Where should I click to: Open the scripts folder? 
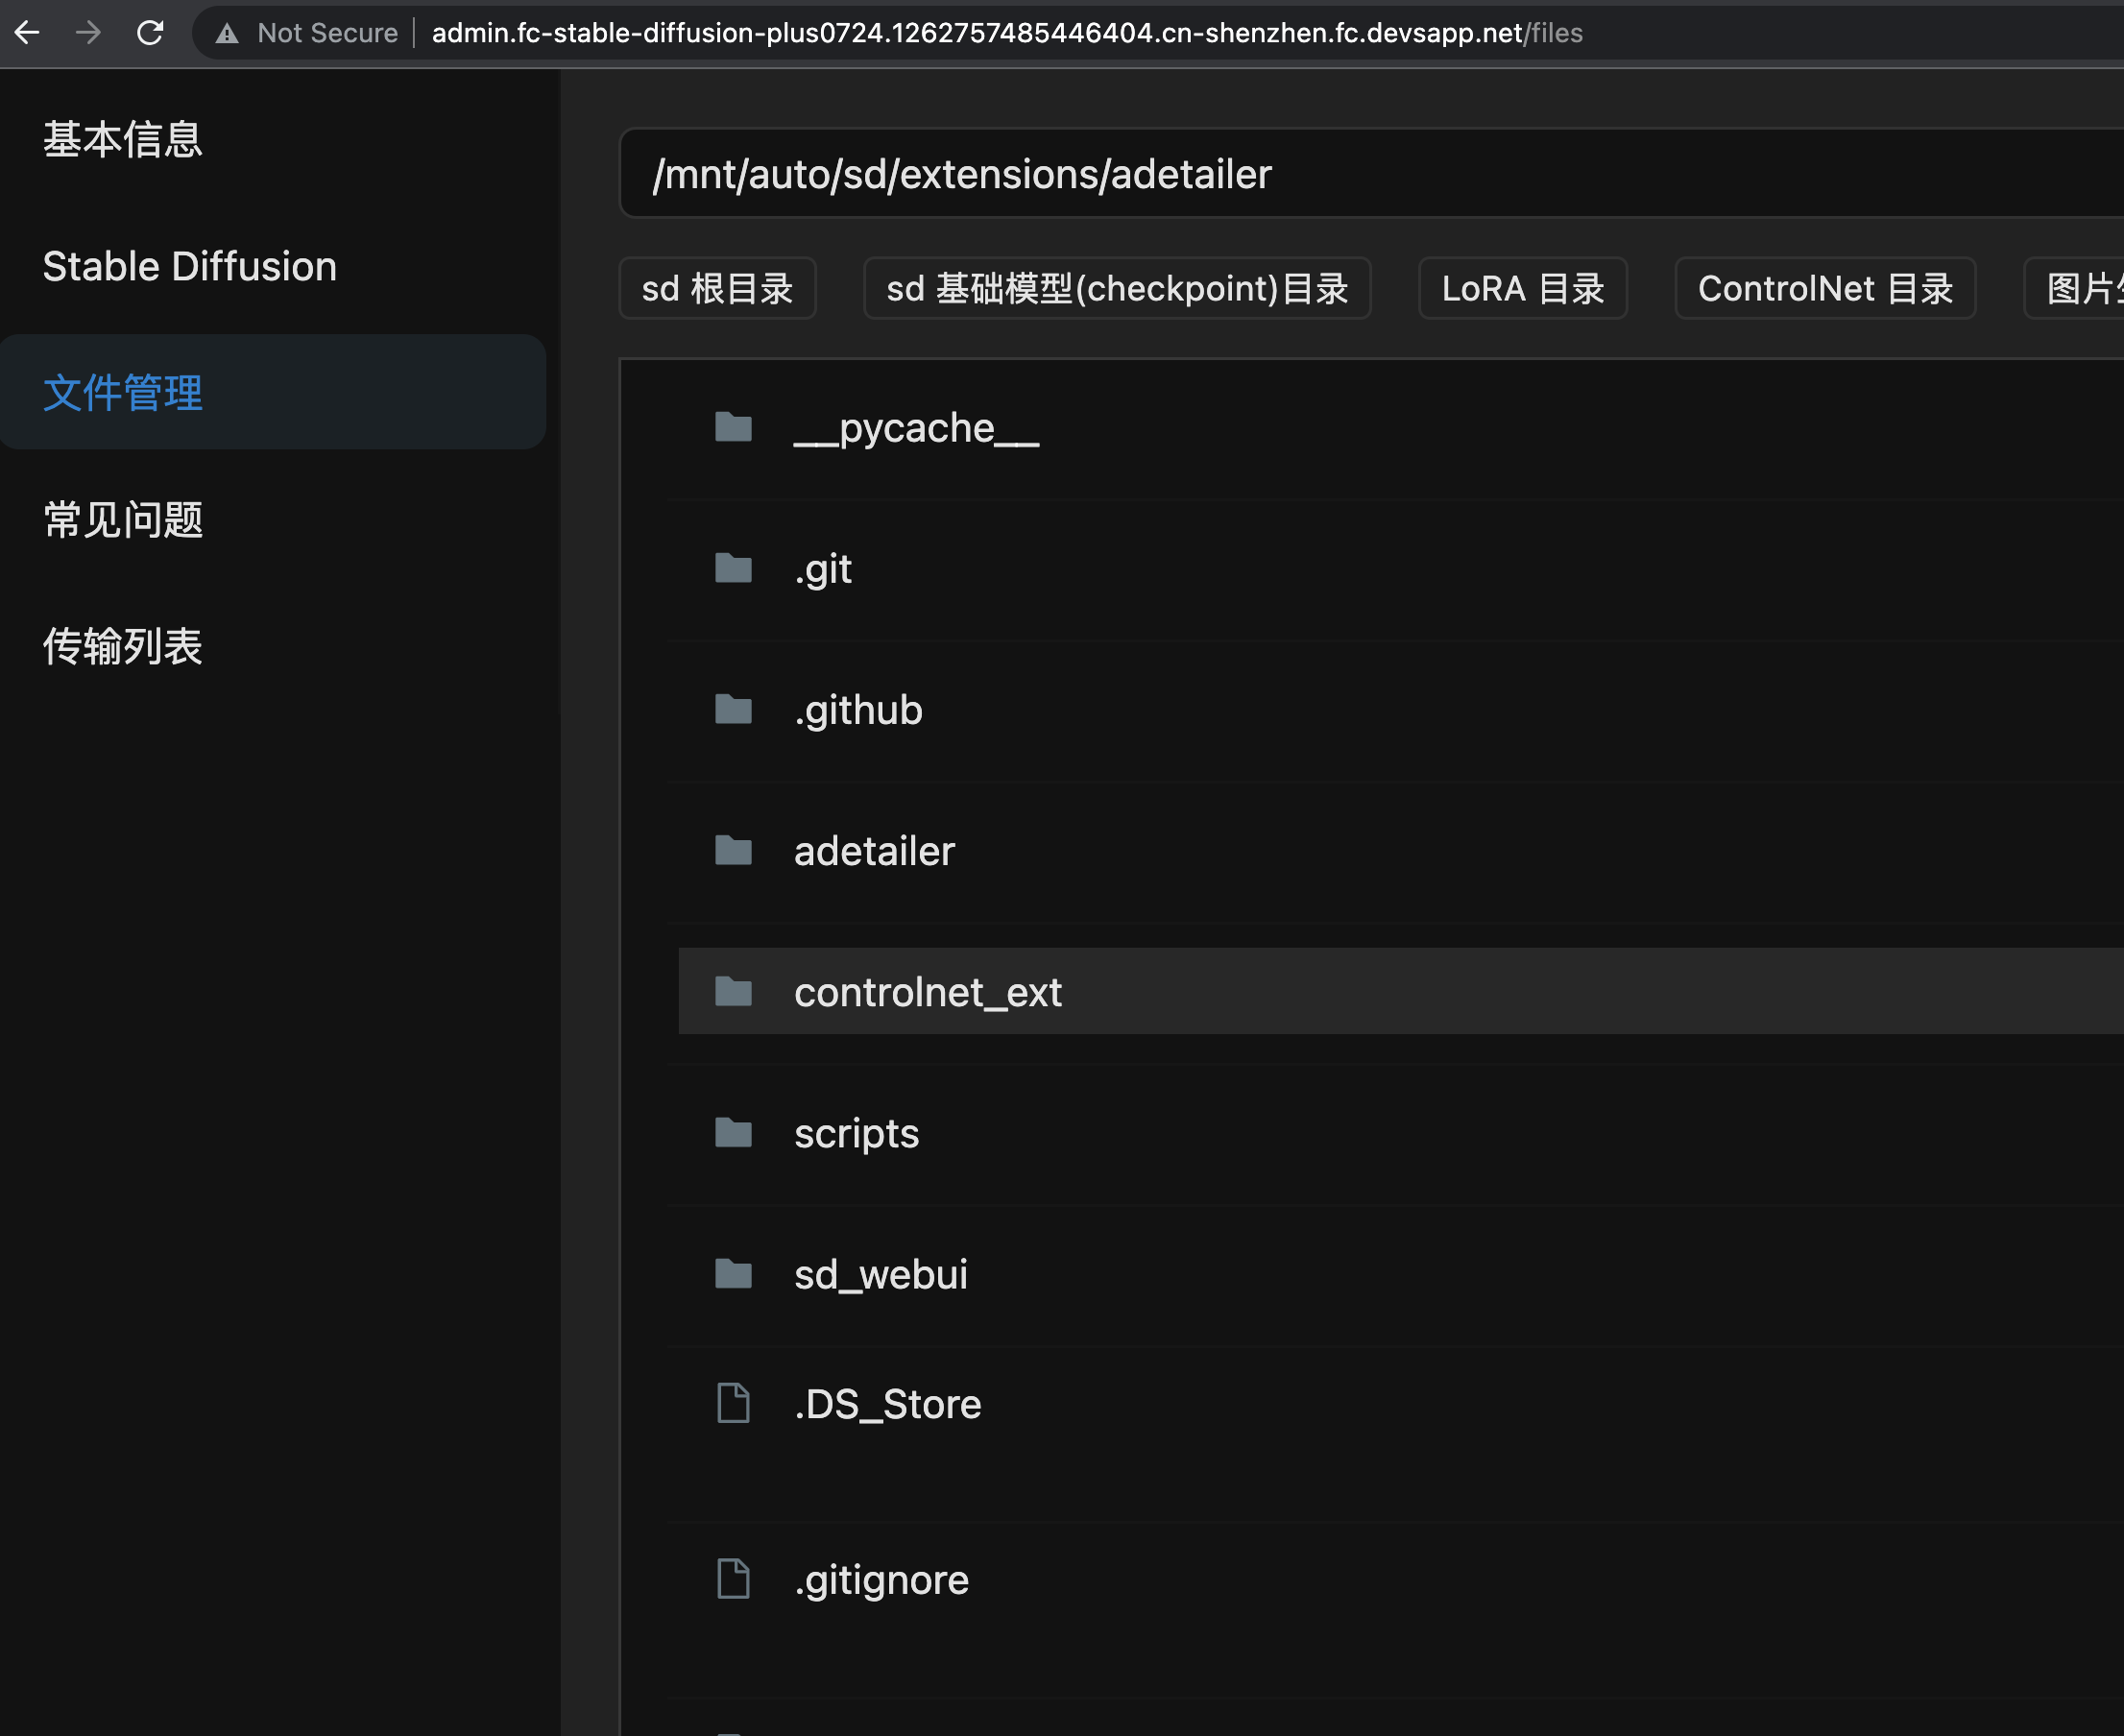point(856,1133)
